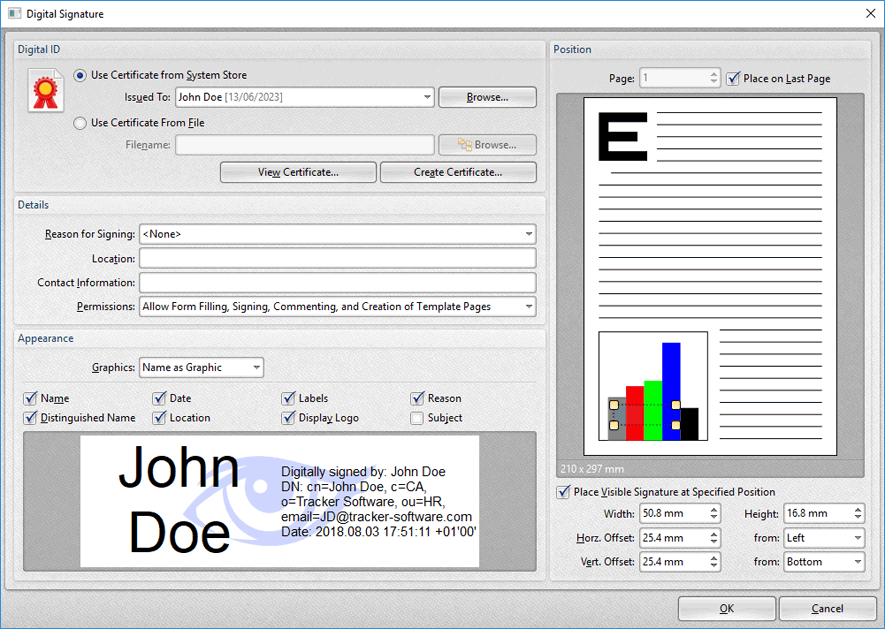The image size is (885, 629).
Task: Toggle the Reason checkbox
Action: pos(417,399)
